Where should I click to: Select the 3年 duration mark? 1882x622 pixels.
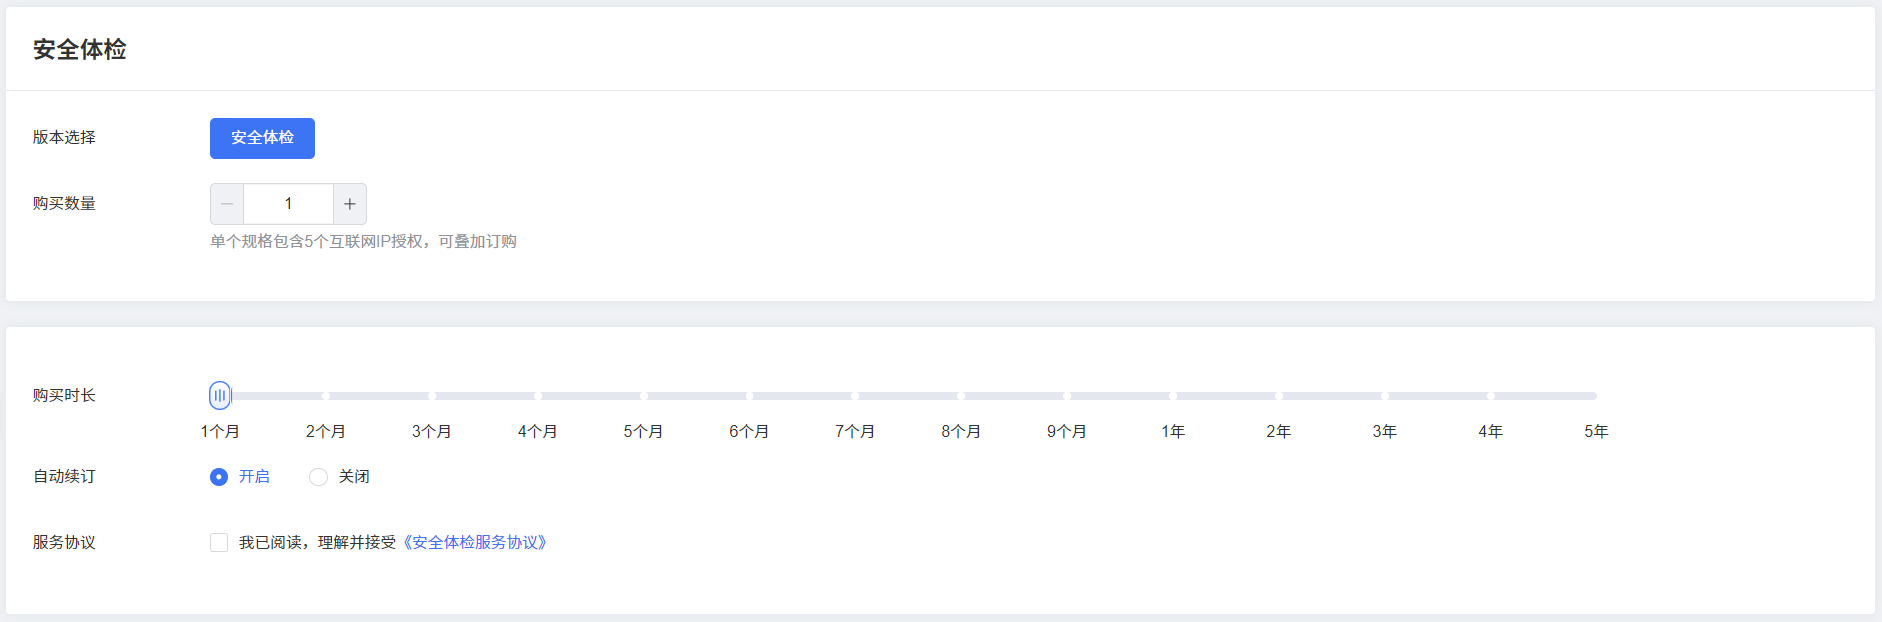pyautogui.click(x=1385, y=431)
